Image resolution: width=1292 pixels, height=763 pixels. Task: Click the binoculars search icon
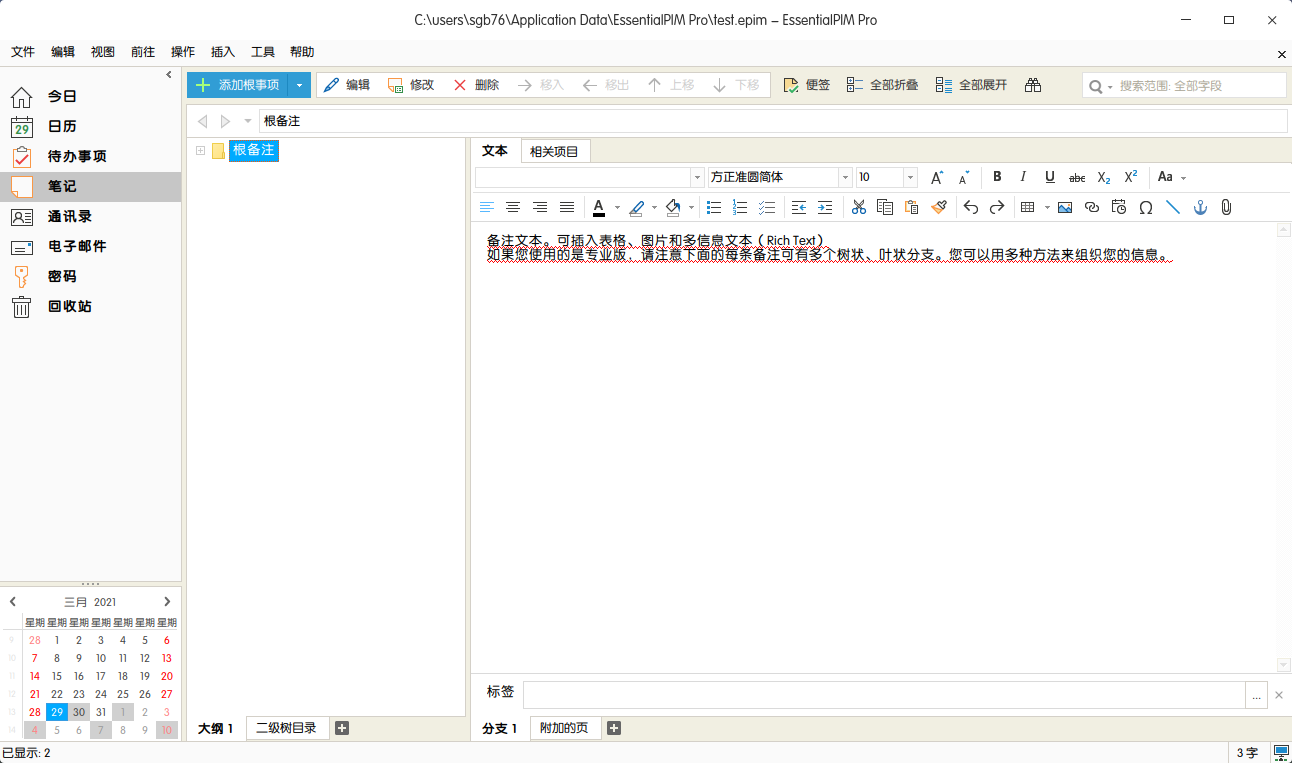(1033, 85)
